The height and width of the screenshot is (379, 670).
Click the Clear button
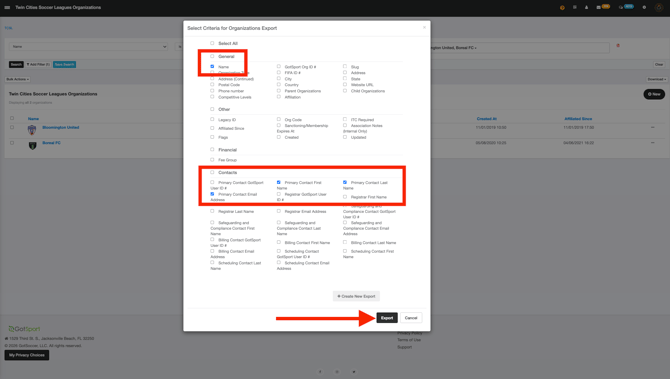(x=659, y=65)
